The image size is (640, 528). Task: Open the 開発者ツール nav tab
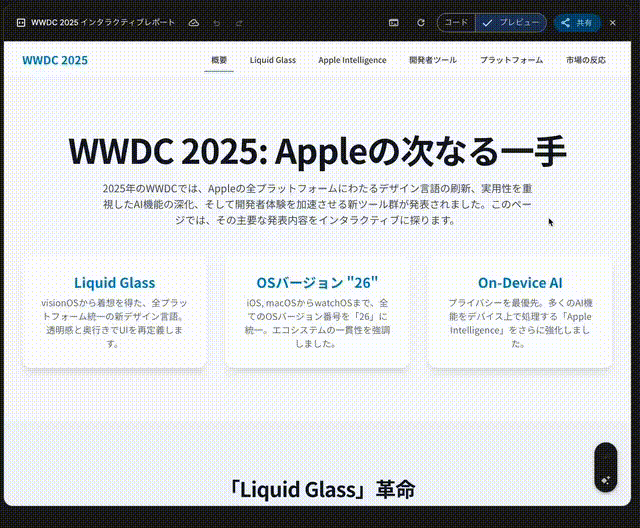(433, 60)
